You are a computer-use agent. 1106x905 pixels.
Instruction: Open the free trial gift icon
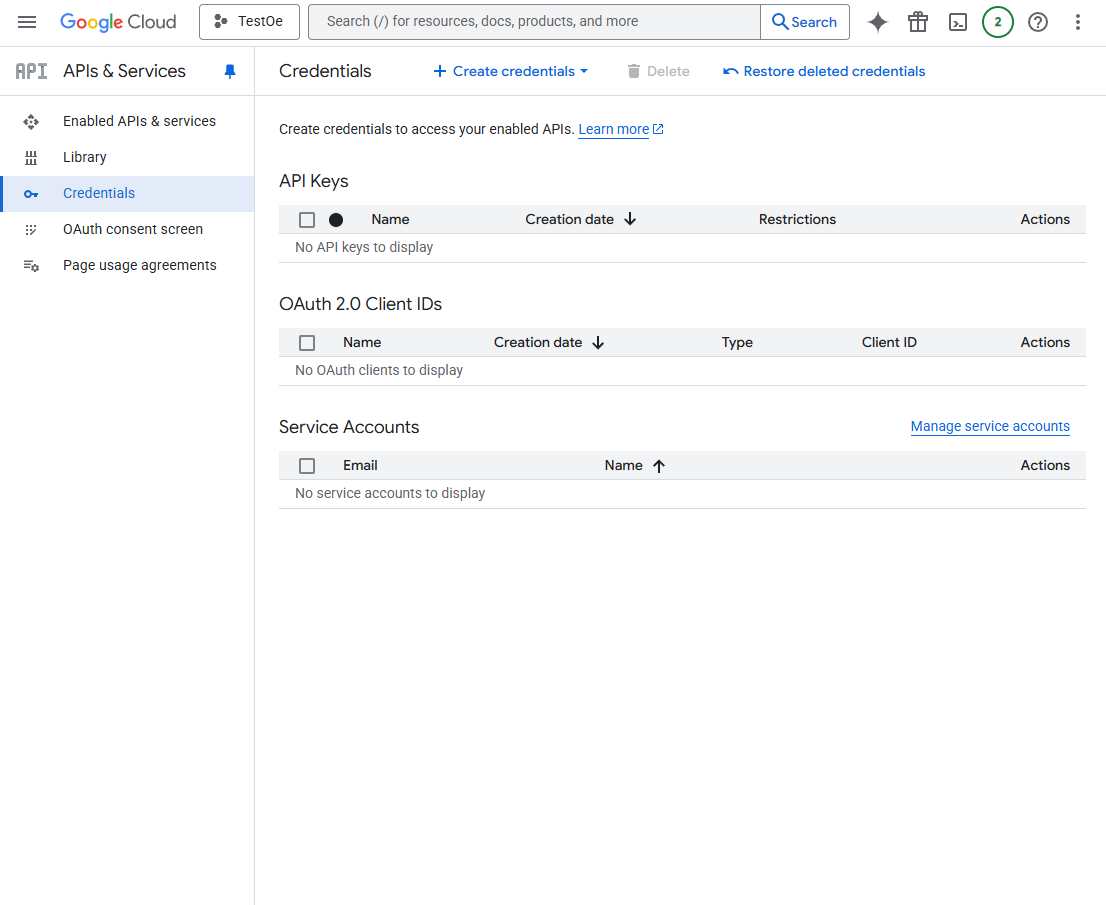pyautogui.click(x=918, y=23)
